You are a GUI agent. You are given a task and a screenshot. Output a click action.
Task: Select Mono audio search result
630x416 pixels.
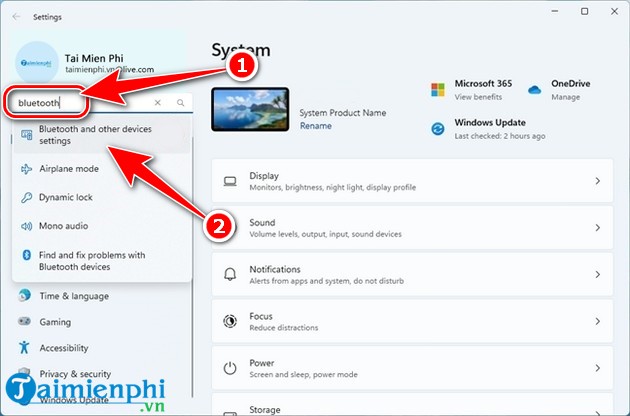(102, 226)
